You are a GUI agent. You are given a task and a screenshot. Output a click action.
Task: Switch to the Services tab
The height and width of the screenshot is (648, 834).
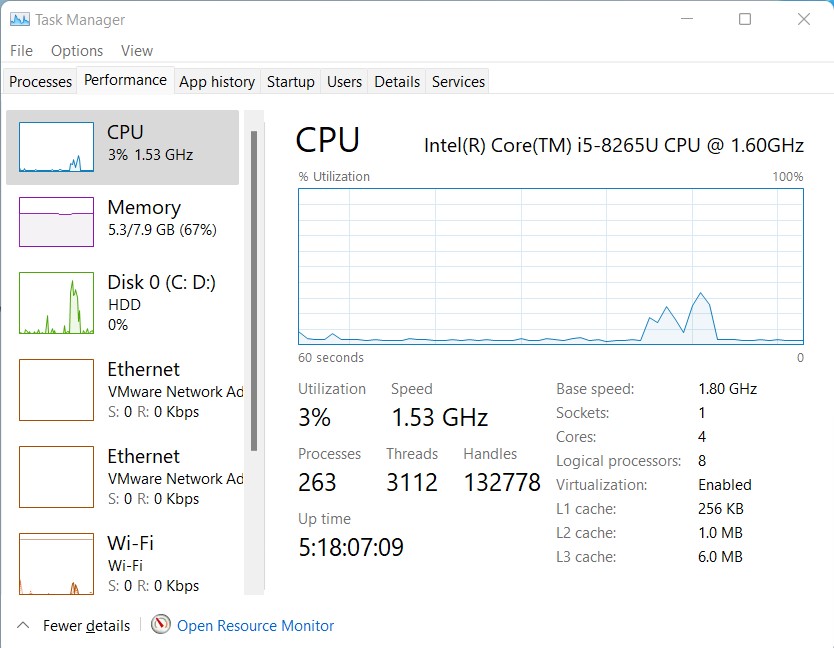(458, 81)
